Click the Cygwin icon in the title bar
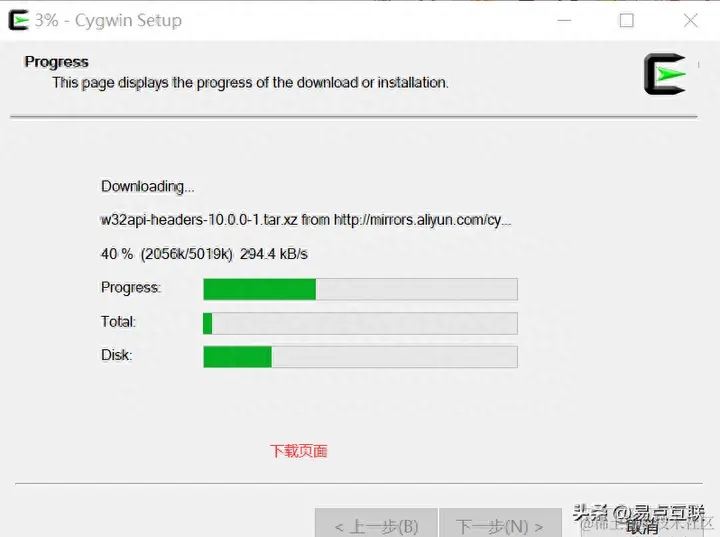The image size is (720, 537). click(x=19, y=20)
